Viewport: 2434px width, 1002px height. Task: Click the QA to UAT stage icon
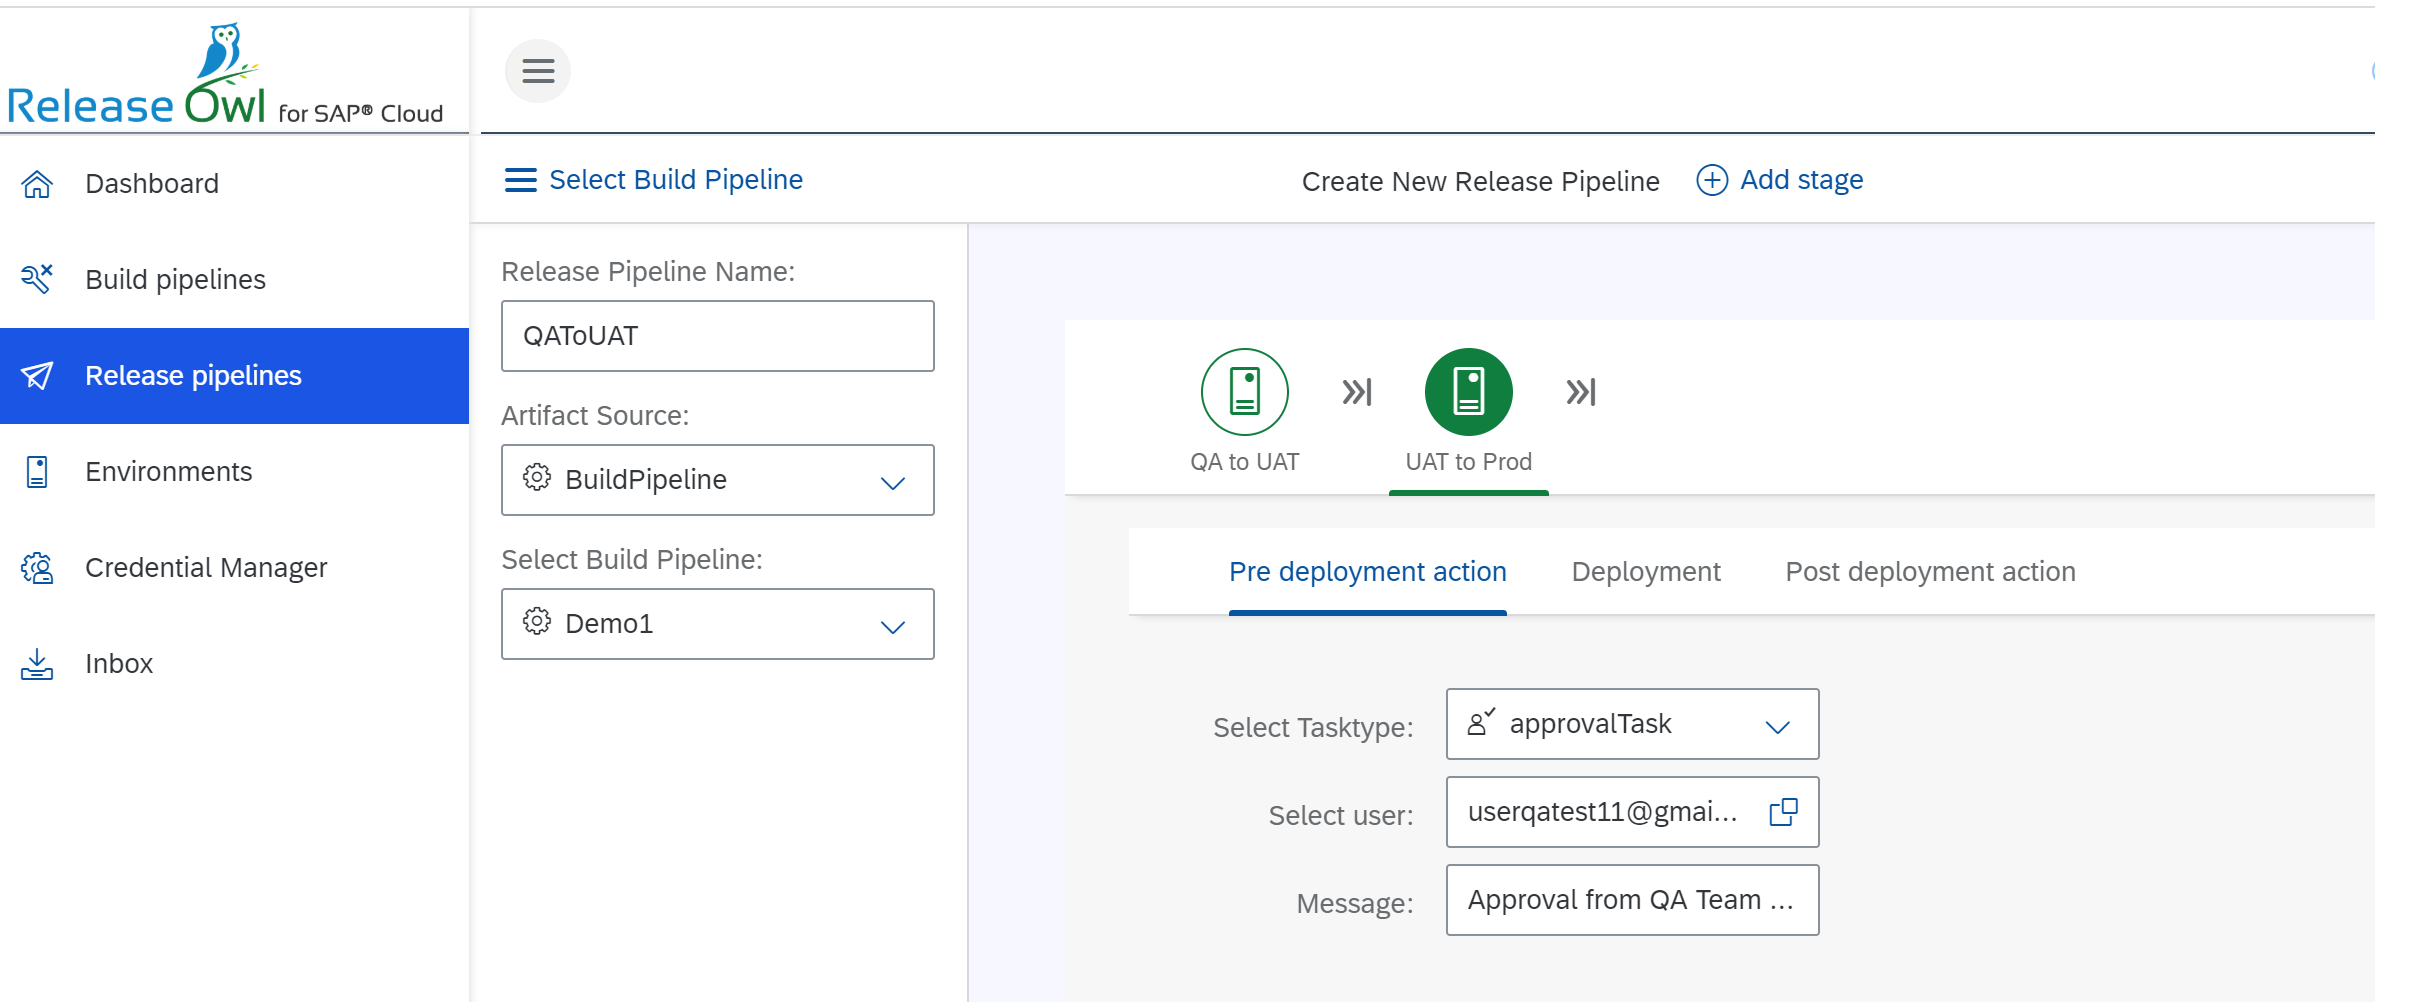coord(1243,391)
